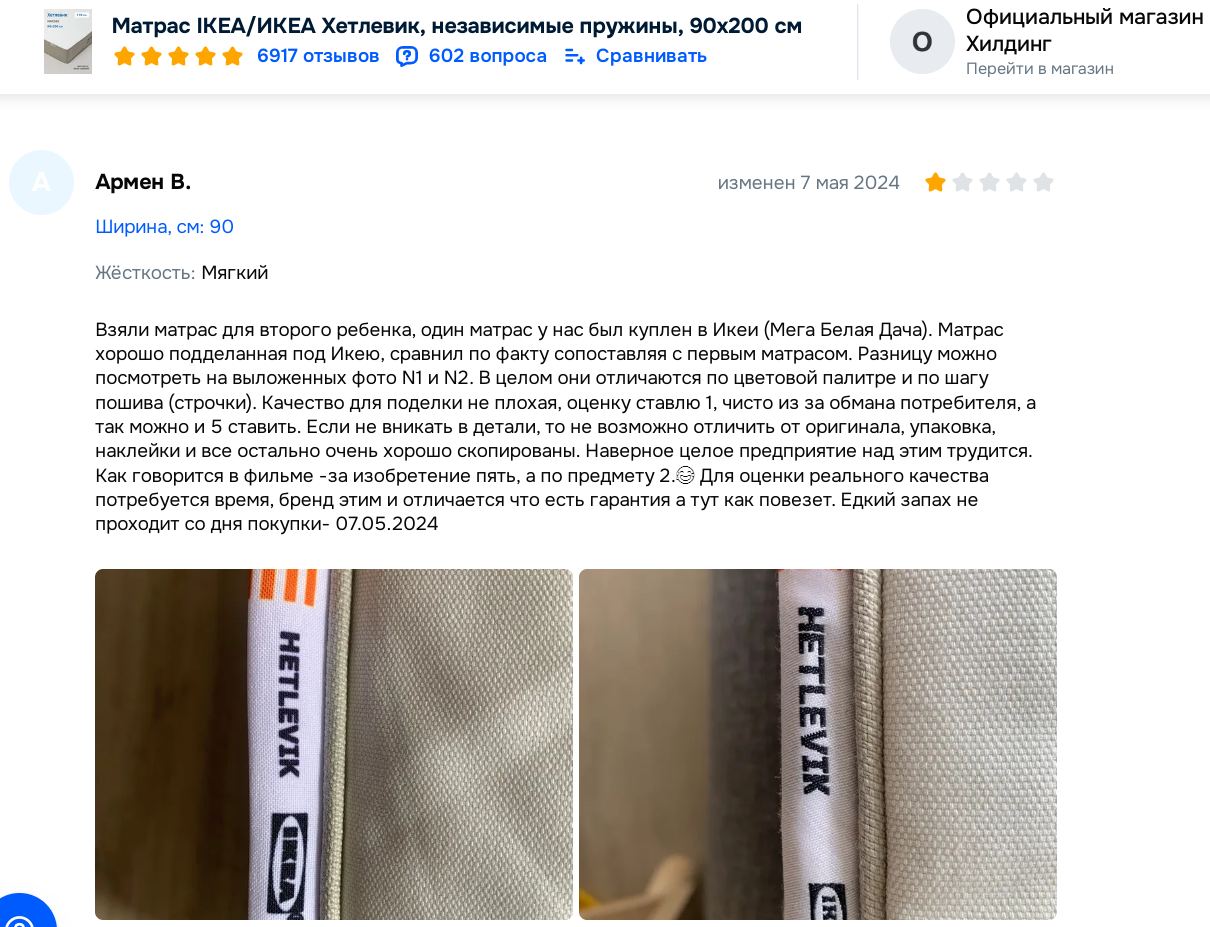Click the compare list icon beside Сравнивать

point(575,56)
